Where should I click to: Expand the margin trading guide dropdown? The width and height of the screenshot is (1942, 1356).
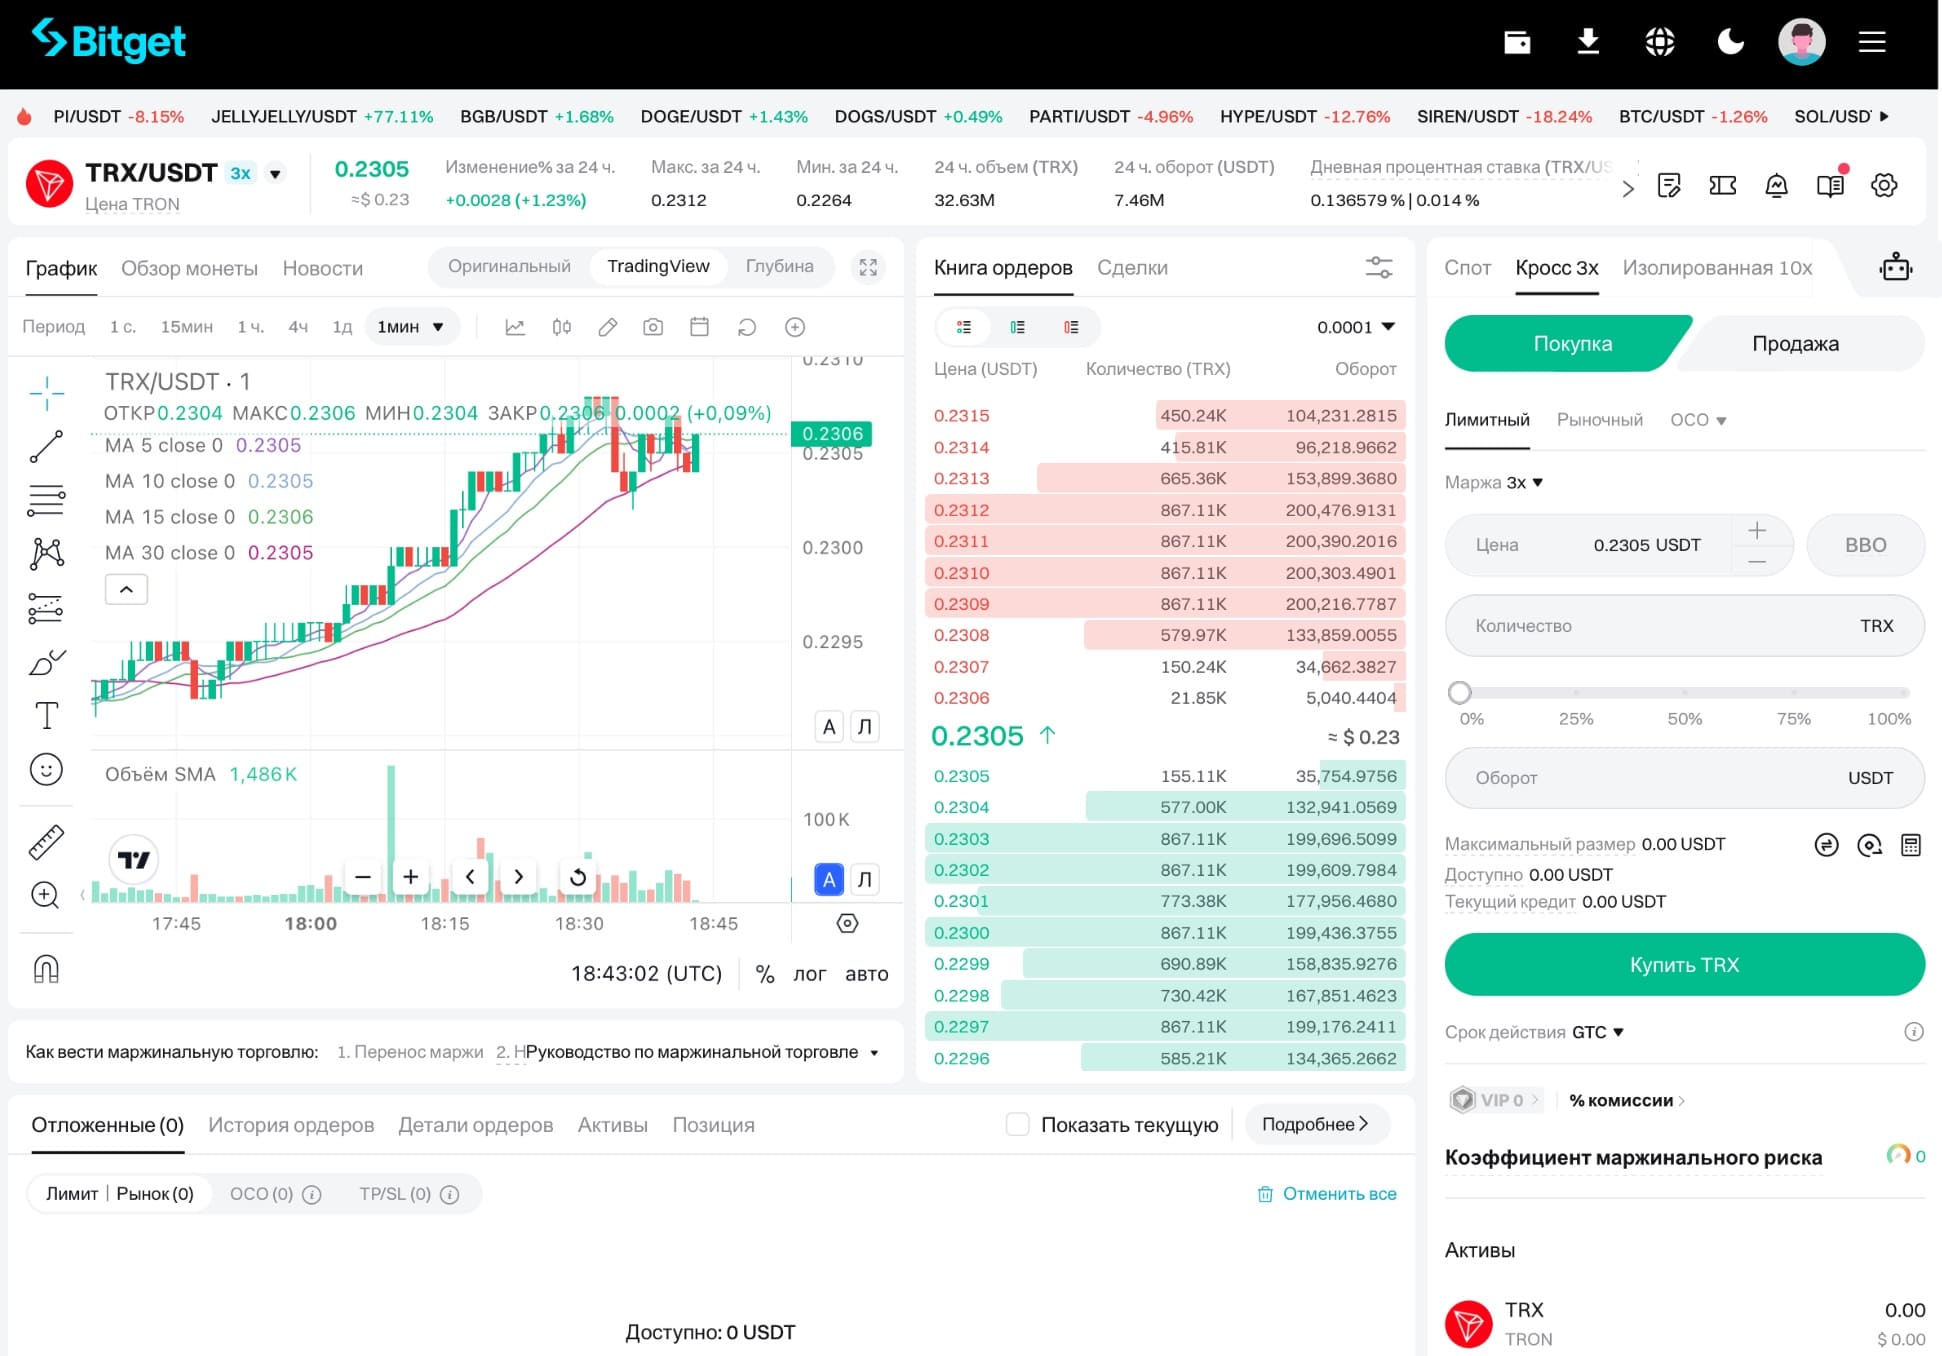pos(874,1052)
